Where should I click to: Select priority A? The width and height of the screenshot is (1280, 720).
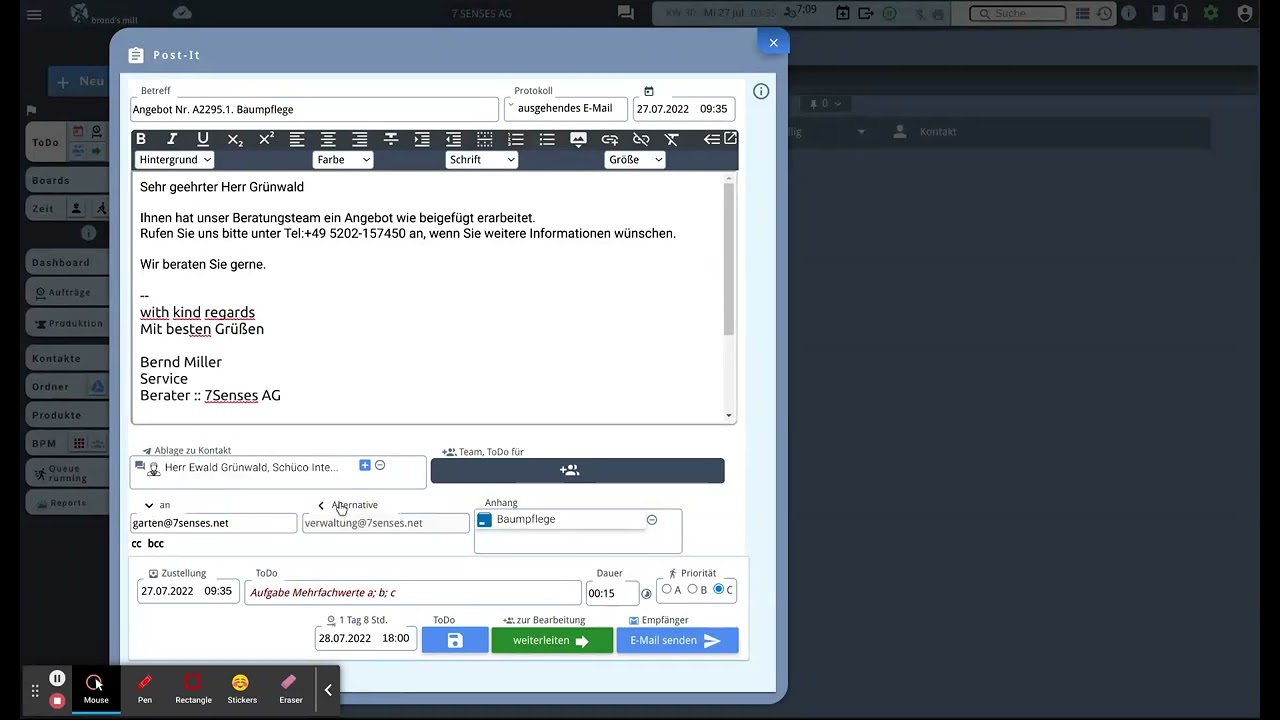[x=667, y=589]
